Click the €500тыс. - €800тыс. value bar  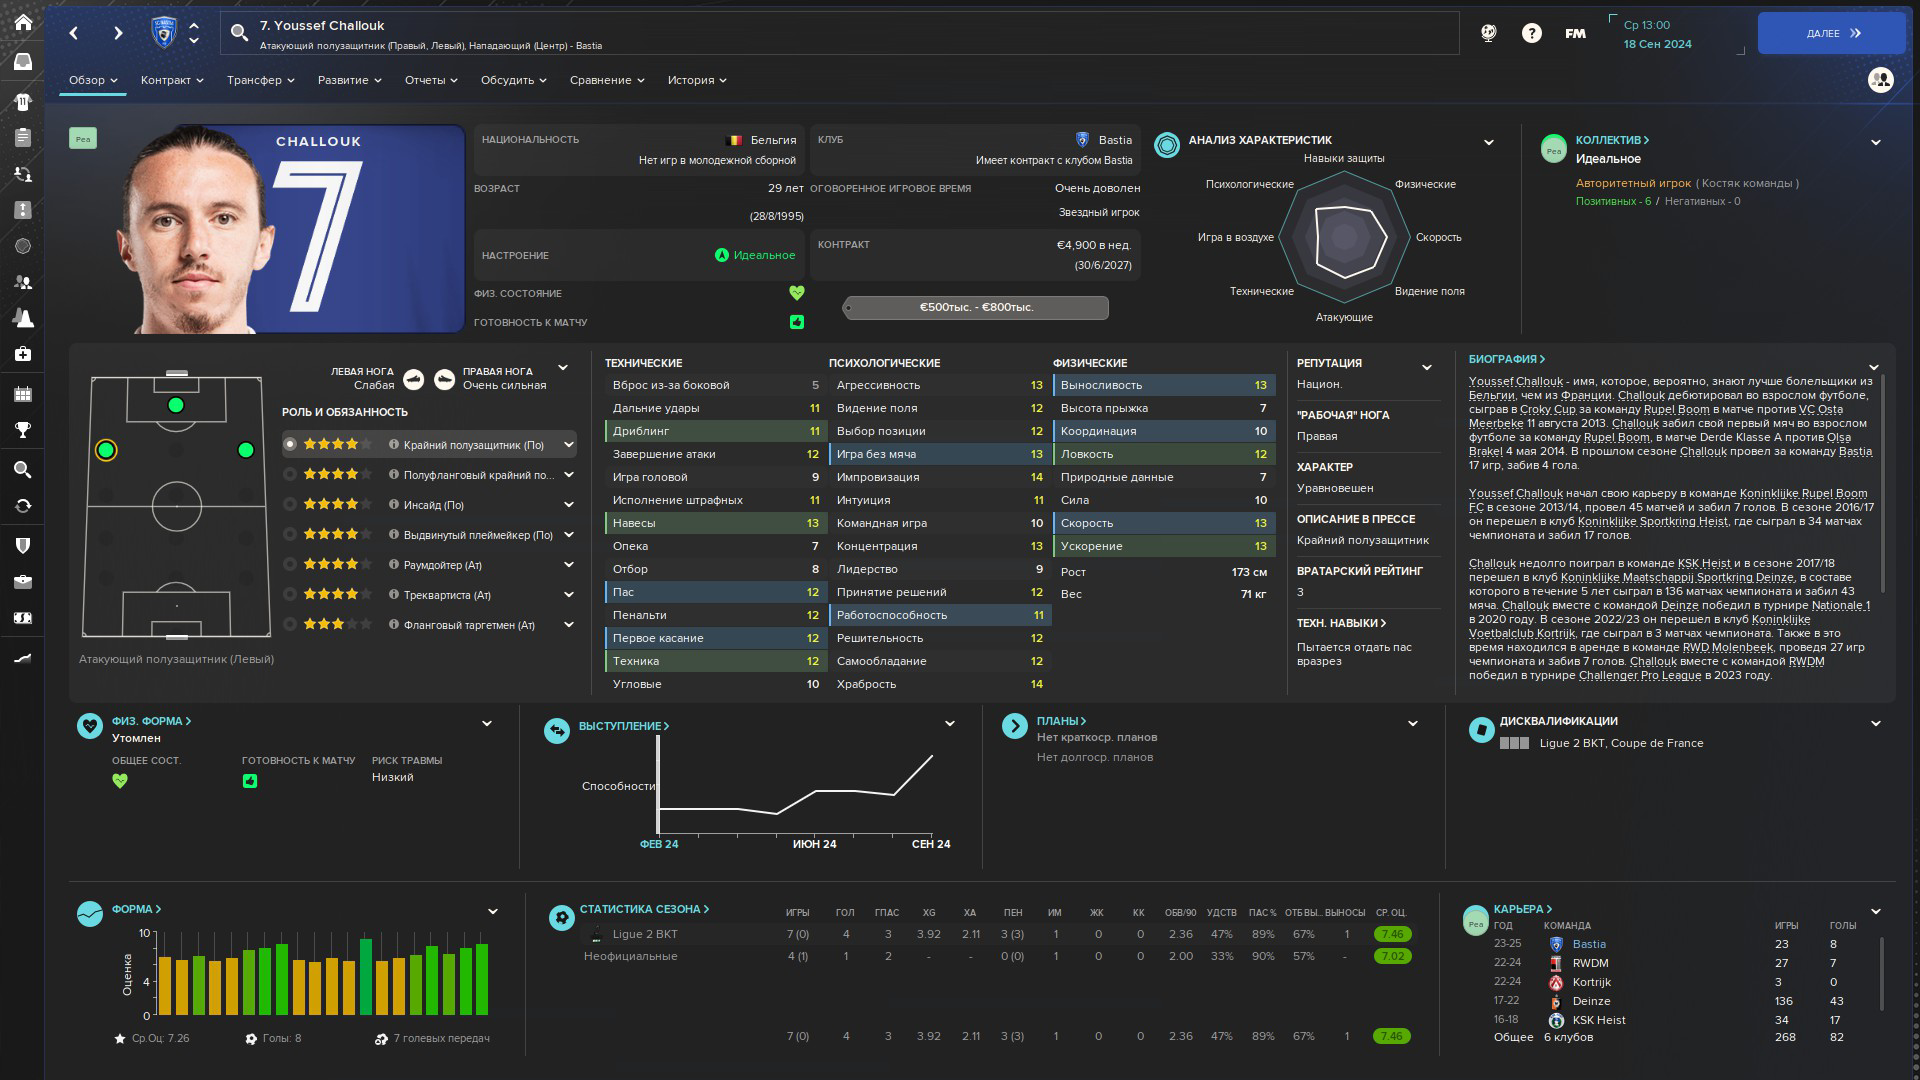click(x=976, y=307)
